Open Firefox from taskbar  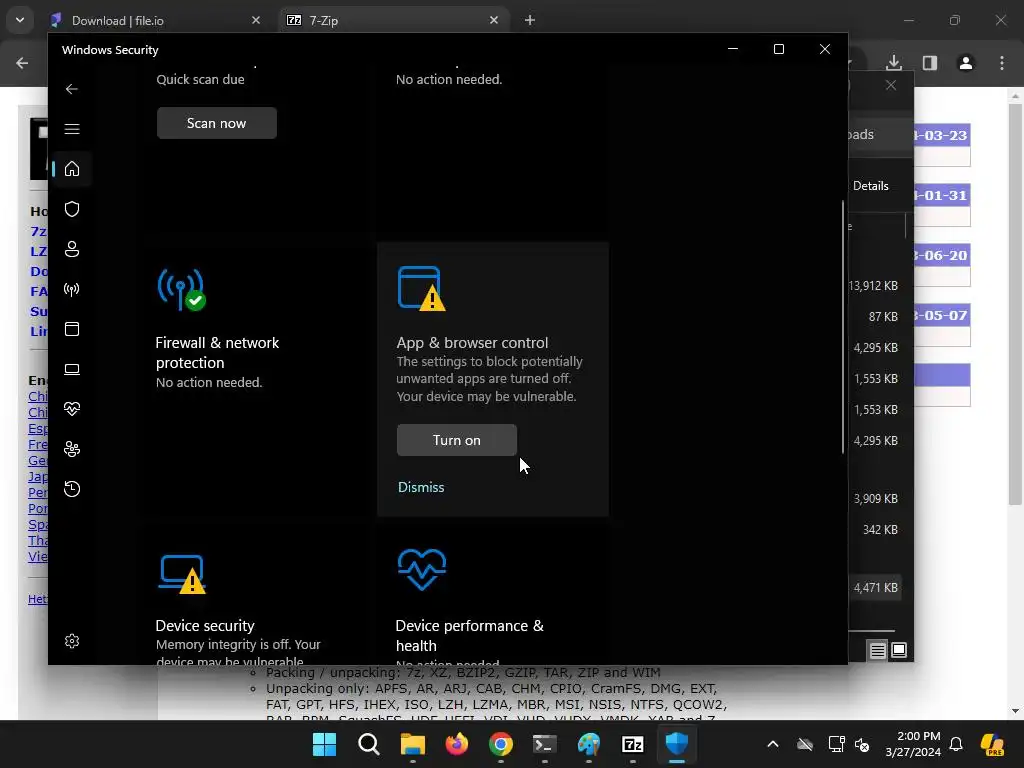[x=456, y=744]
